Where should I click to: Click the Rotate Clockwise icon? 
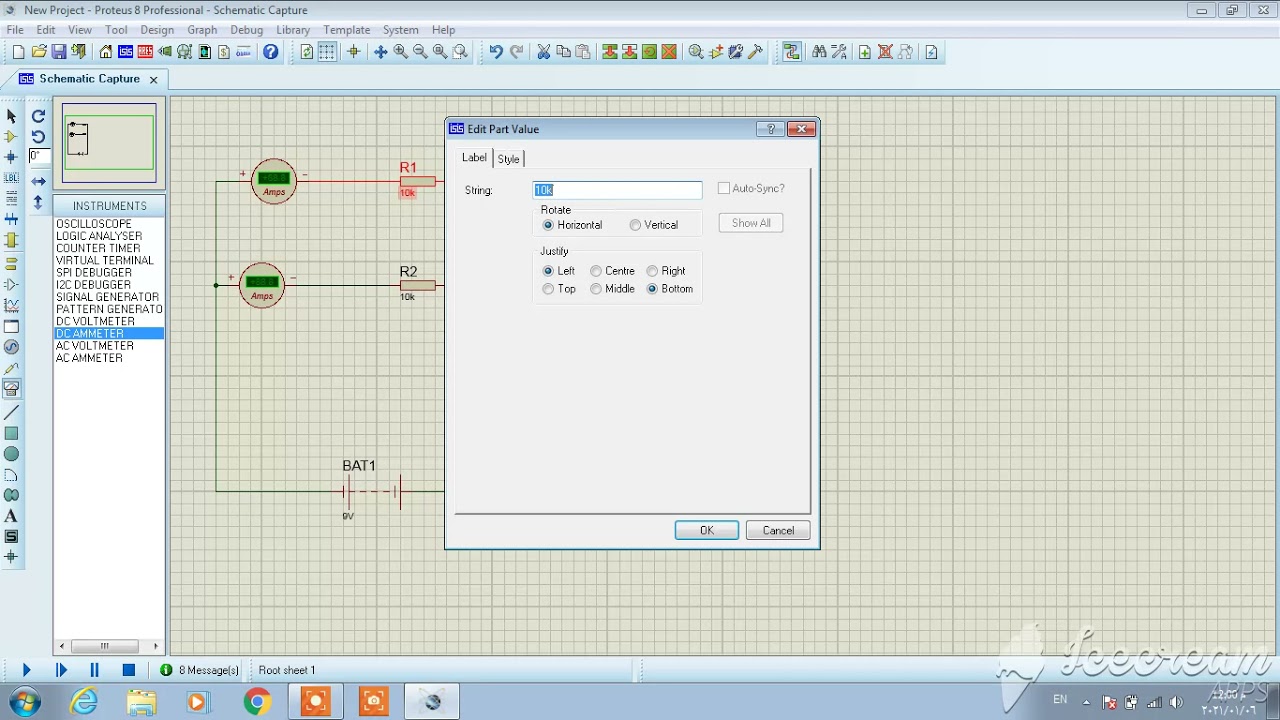tap(38, 116)
